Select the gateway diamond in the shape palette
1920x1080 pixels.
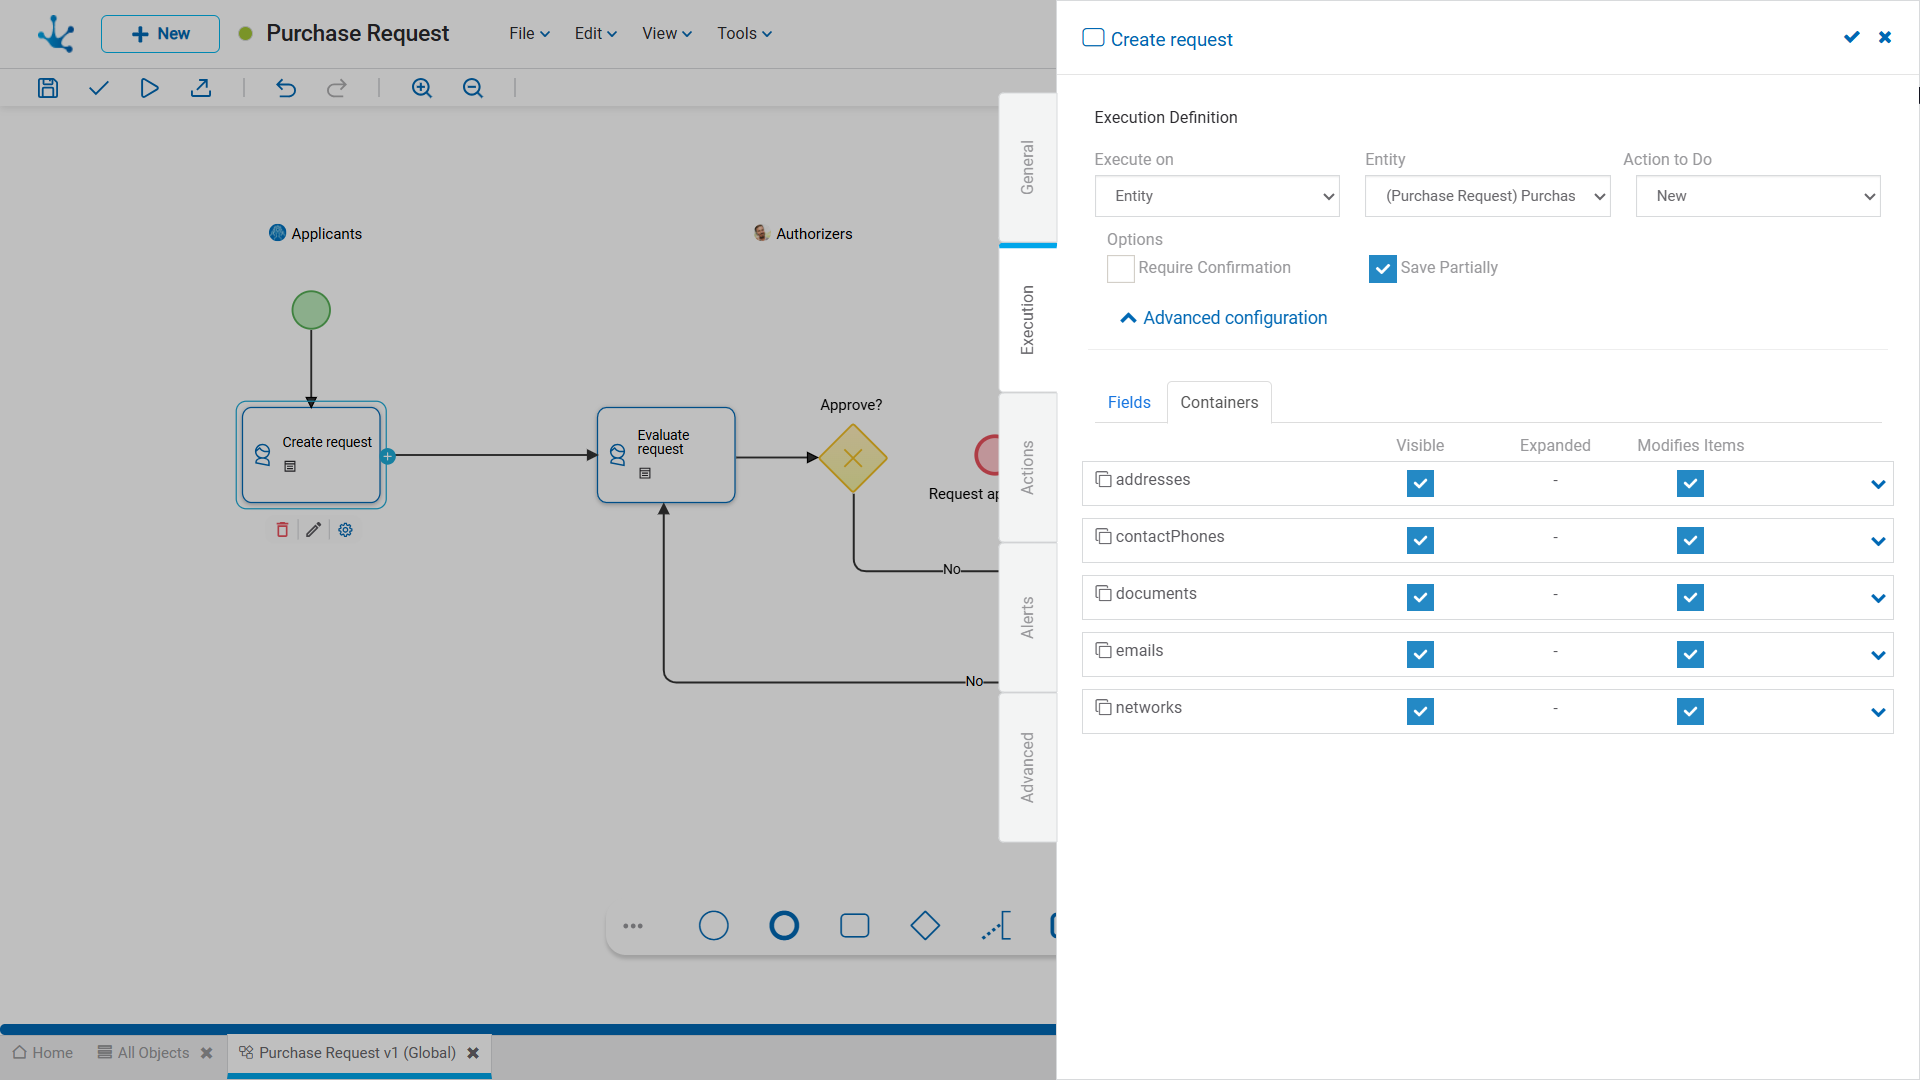click(925, 926)
